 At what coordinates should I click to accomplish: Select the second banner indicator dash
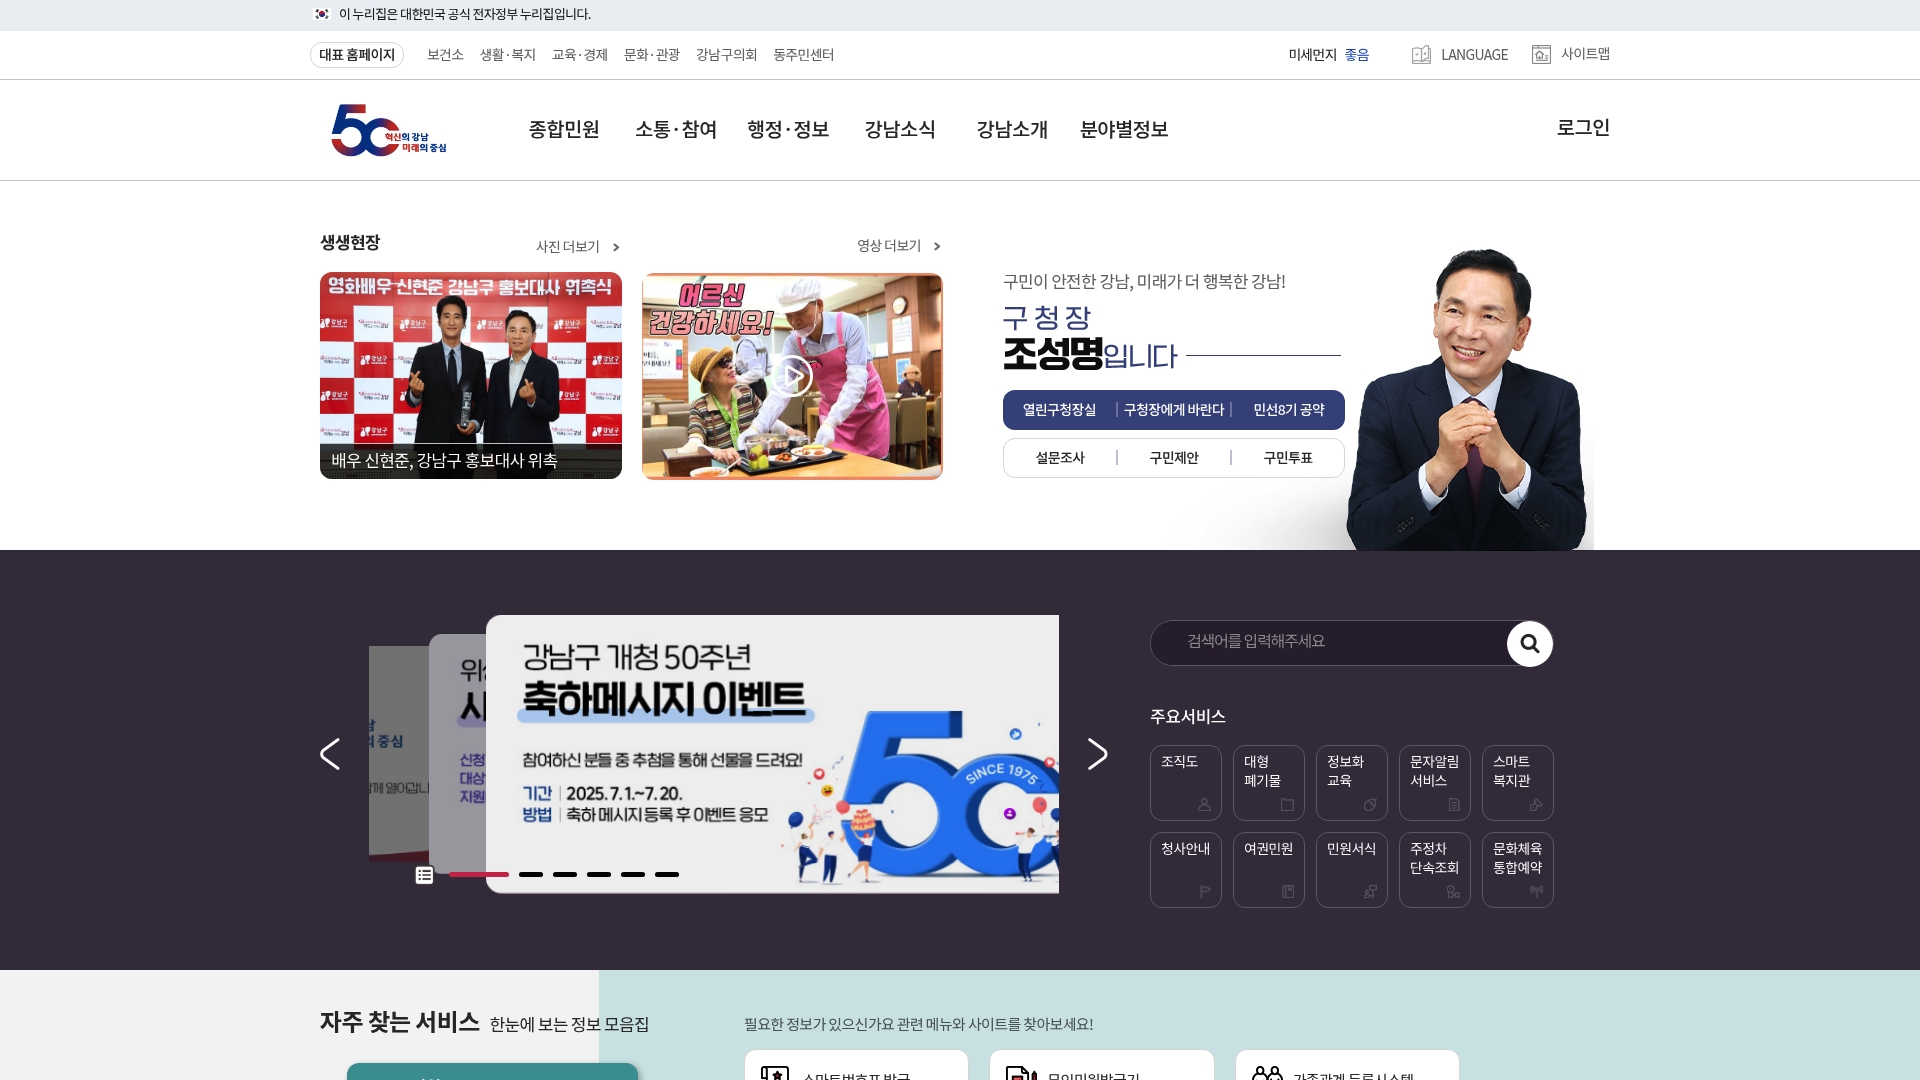click(531, 875)
